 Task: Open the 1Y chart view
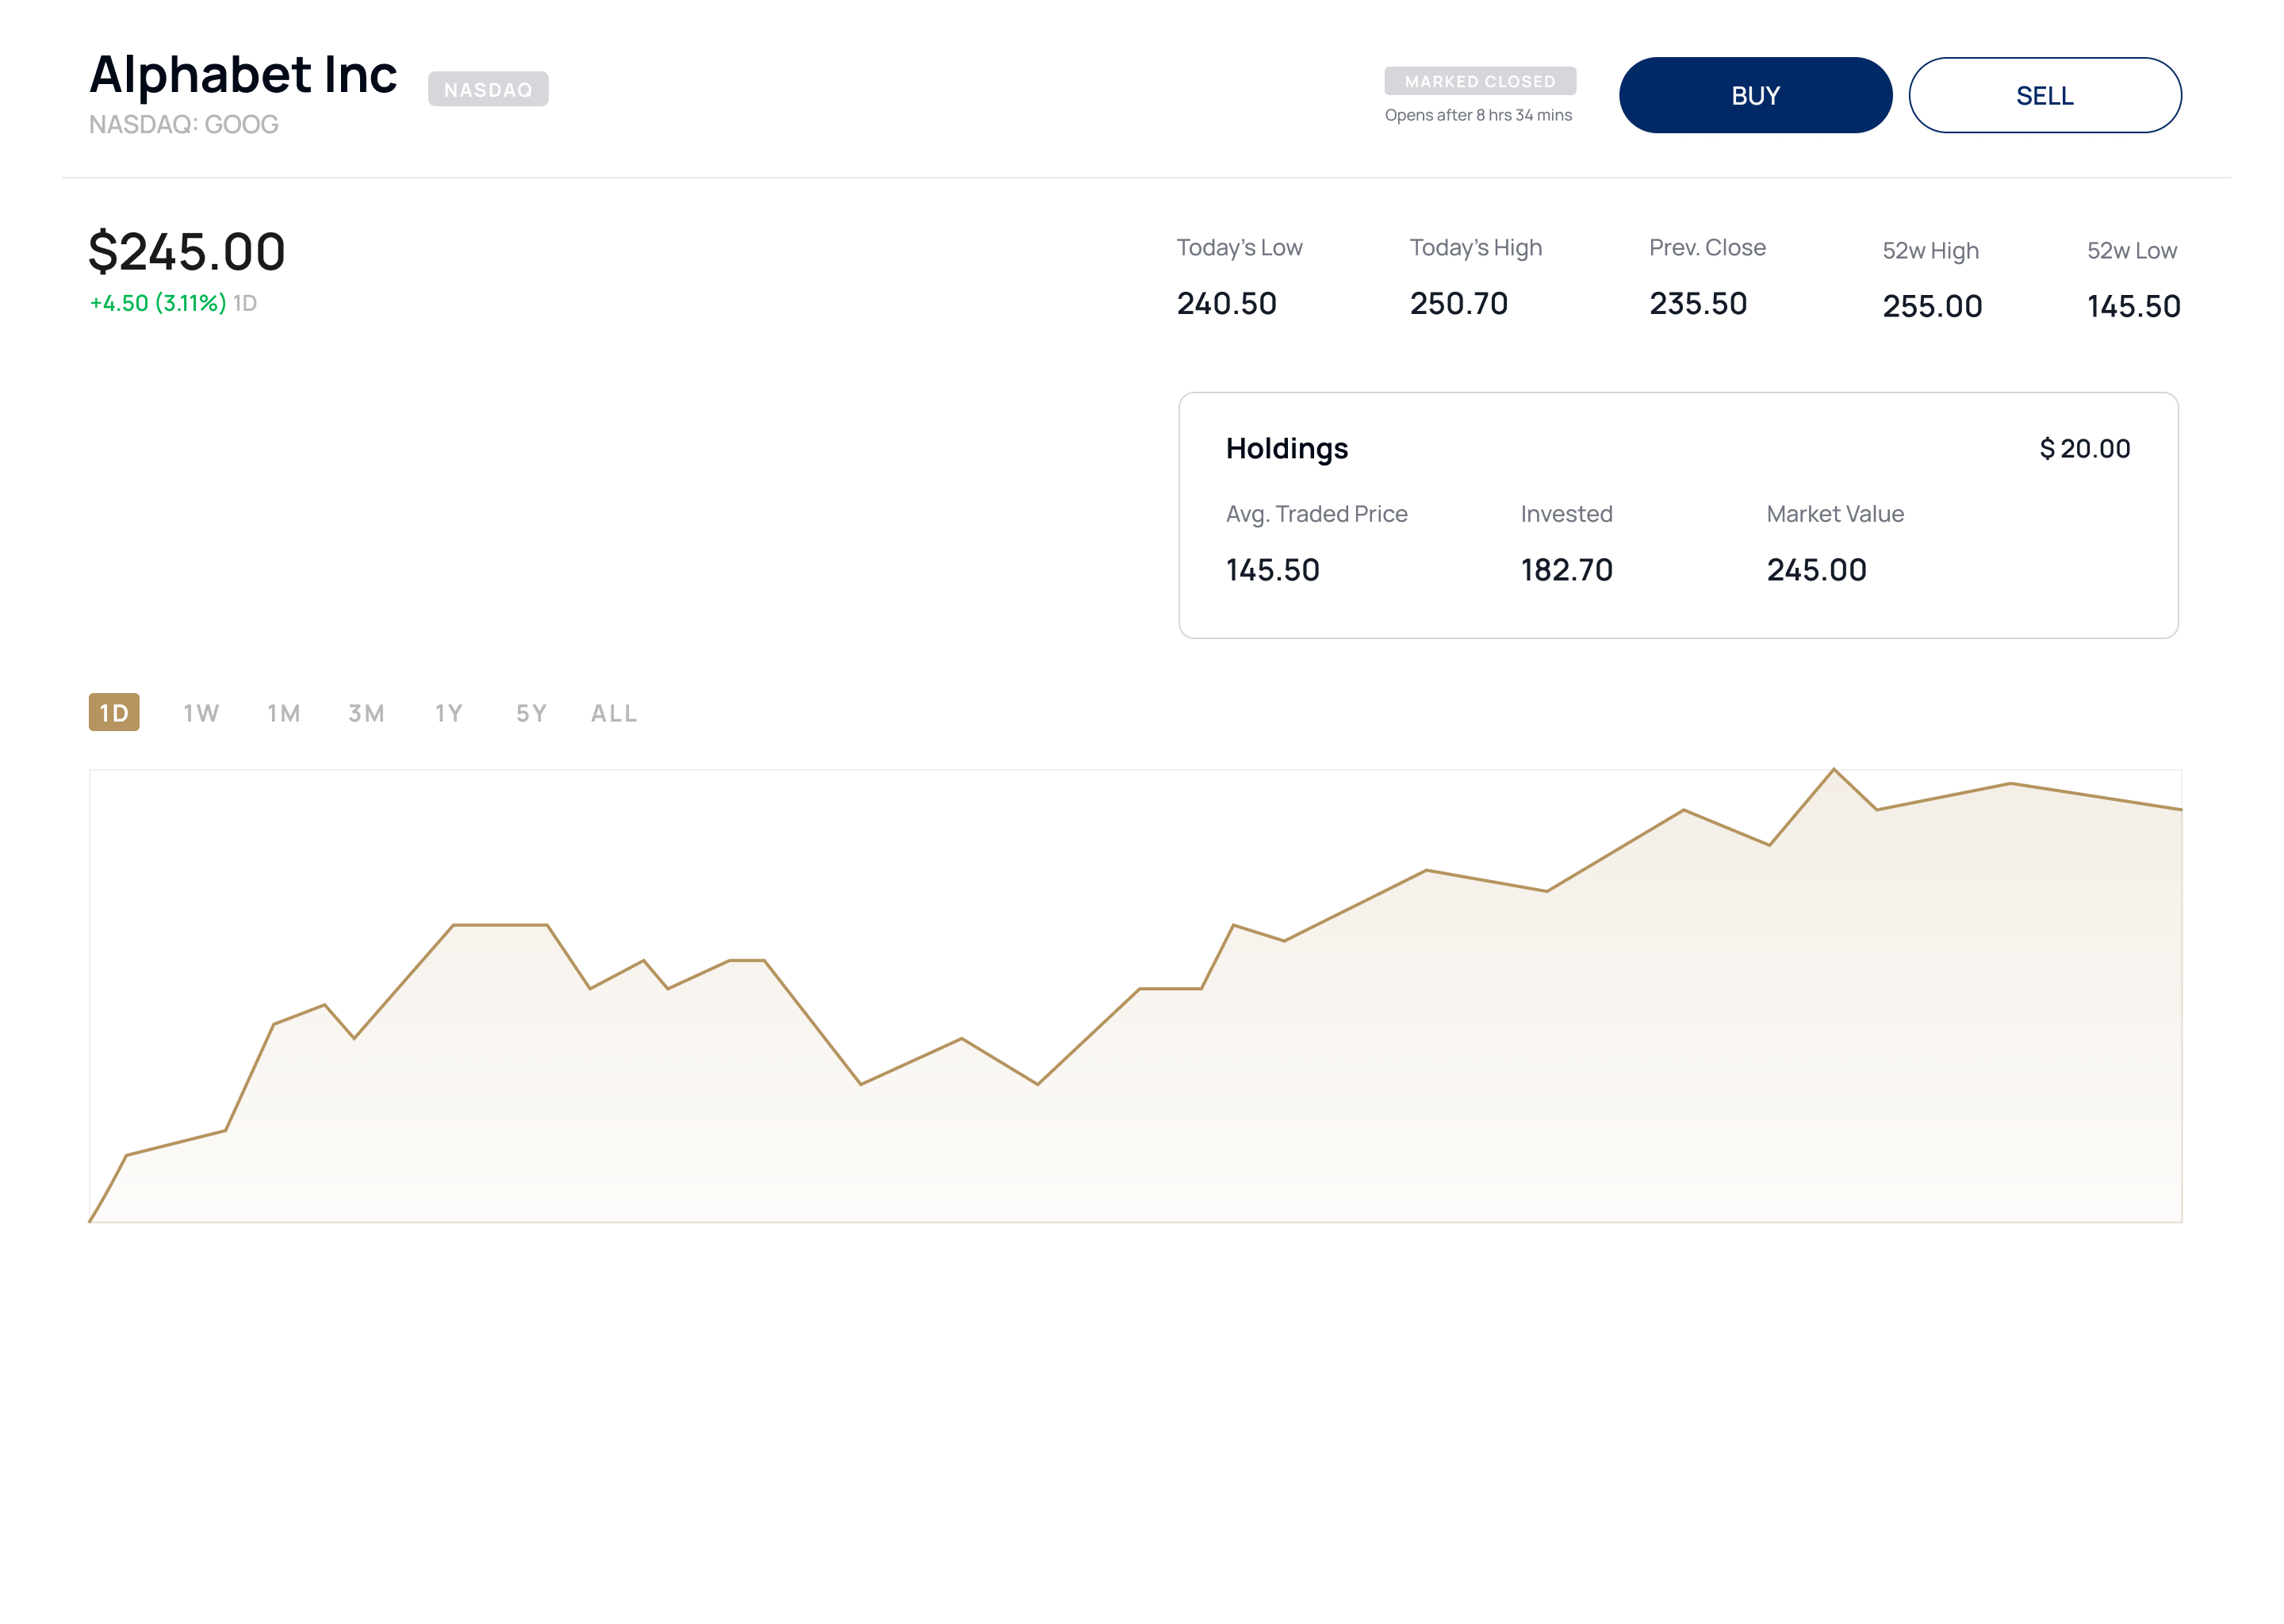448,713
